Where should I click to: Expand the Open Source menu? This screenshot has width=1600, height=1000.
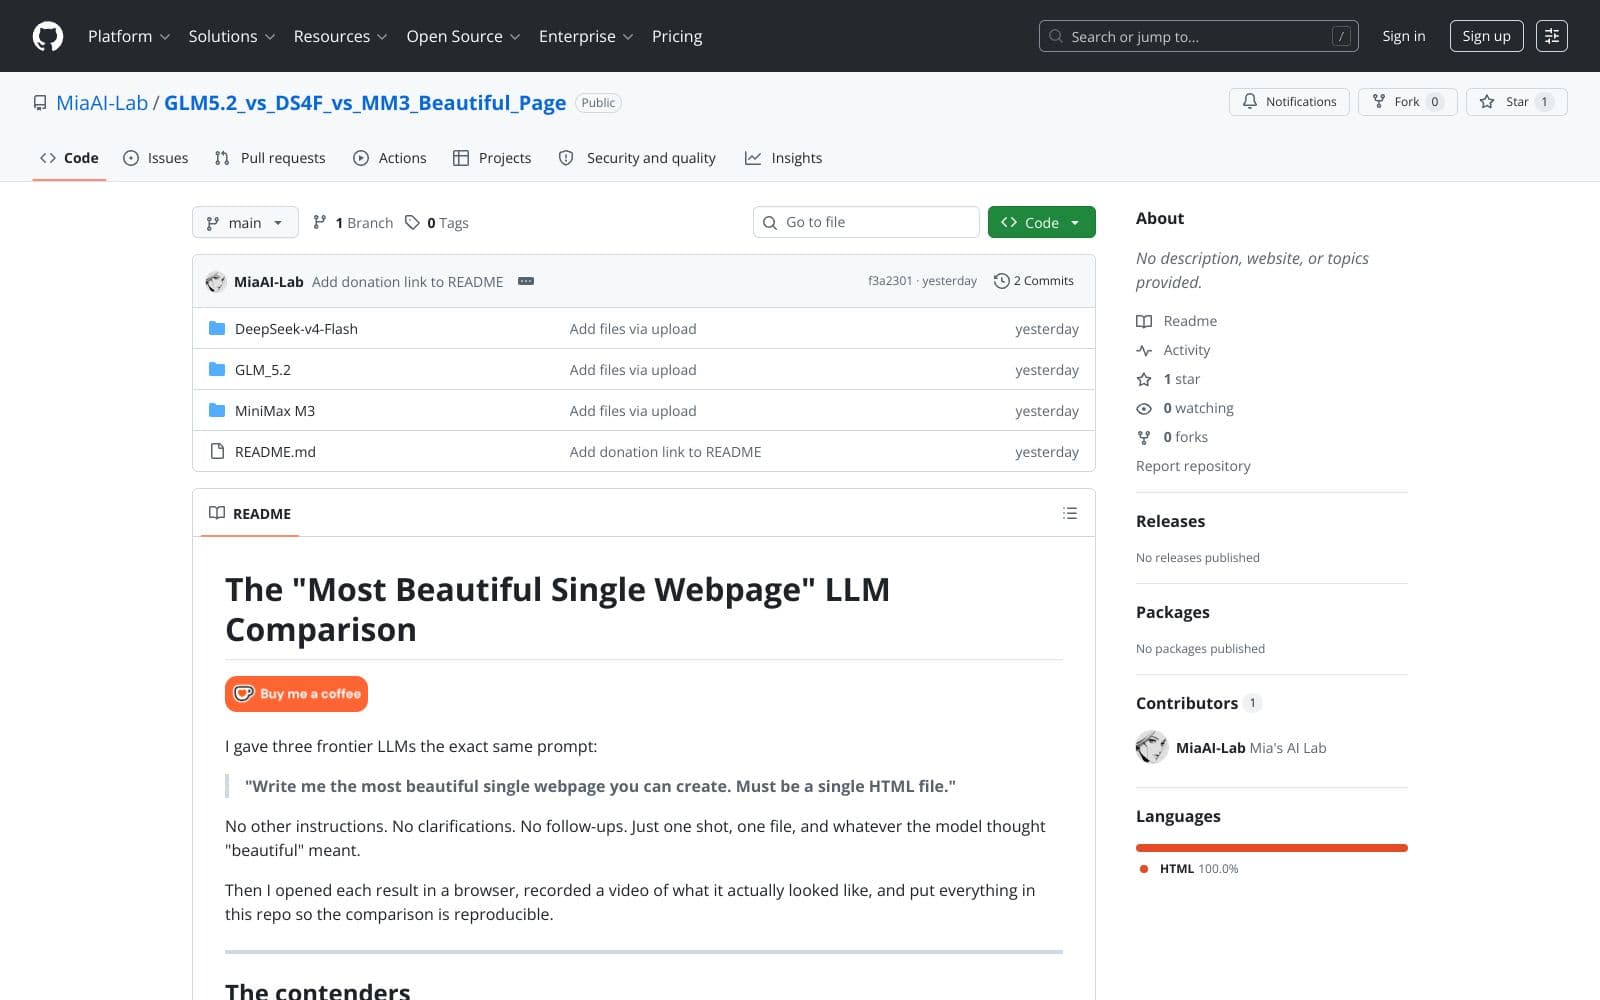click(463, 36)
